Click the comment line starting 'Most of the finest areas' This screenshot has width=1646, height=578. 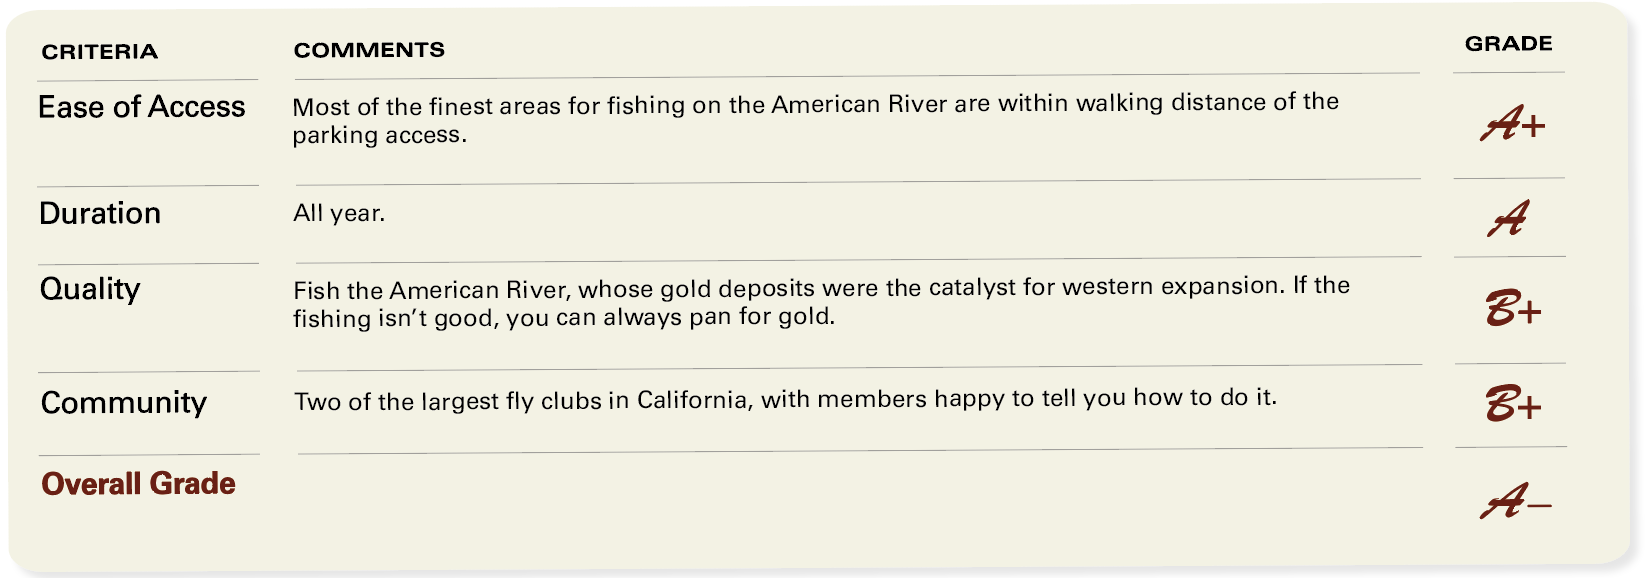(815, 104)
